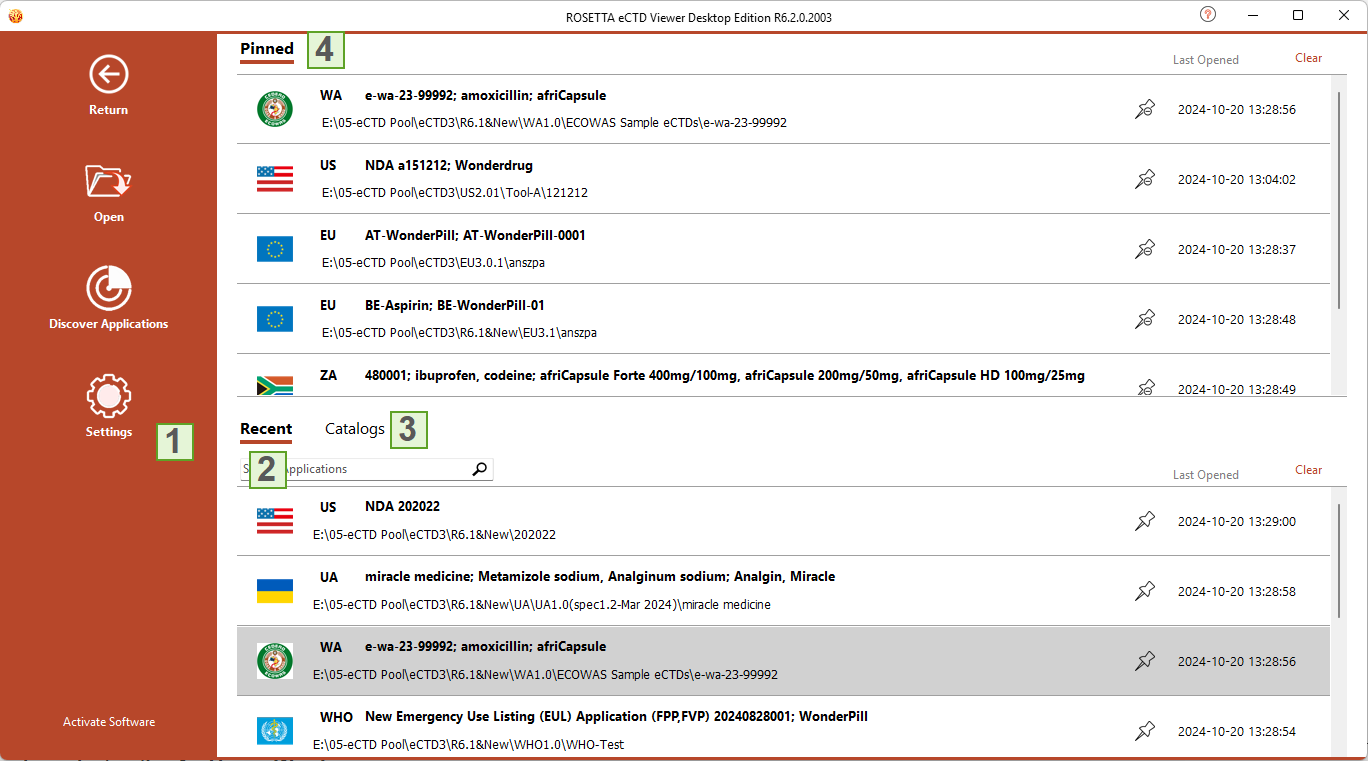1368x761 pixels.
Task: Pin the WHO WonderPill recent entry
Action: click(1145, 731)
